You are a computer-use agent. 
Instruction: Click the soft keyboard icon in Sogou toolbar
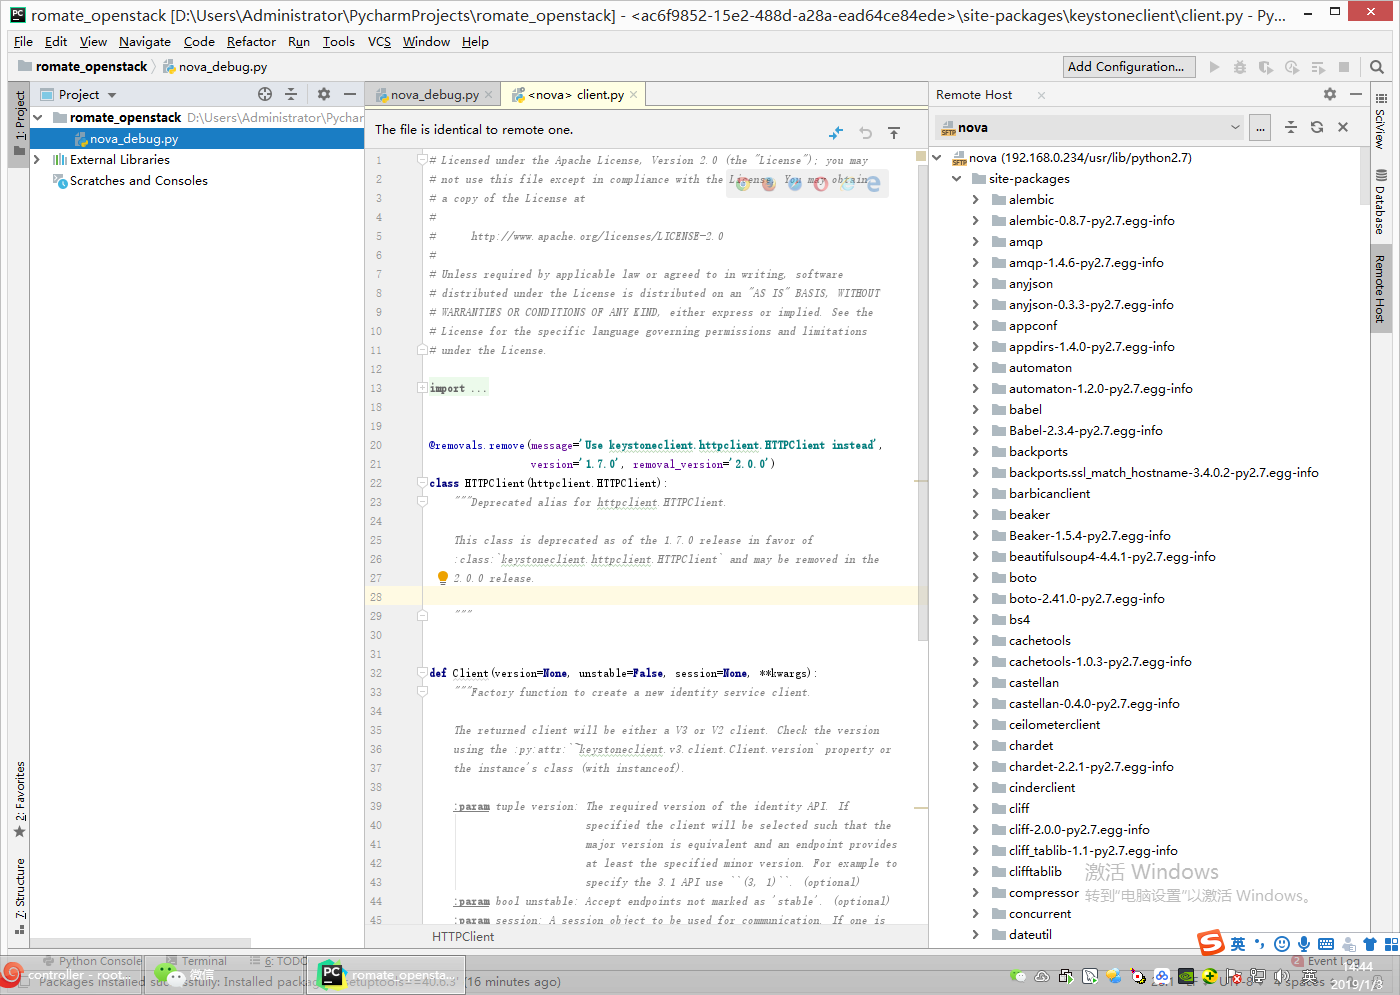(1326, 944)
